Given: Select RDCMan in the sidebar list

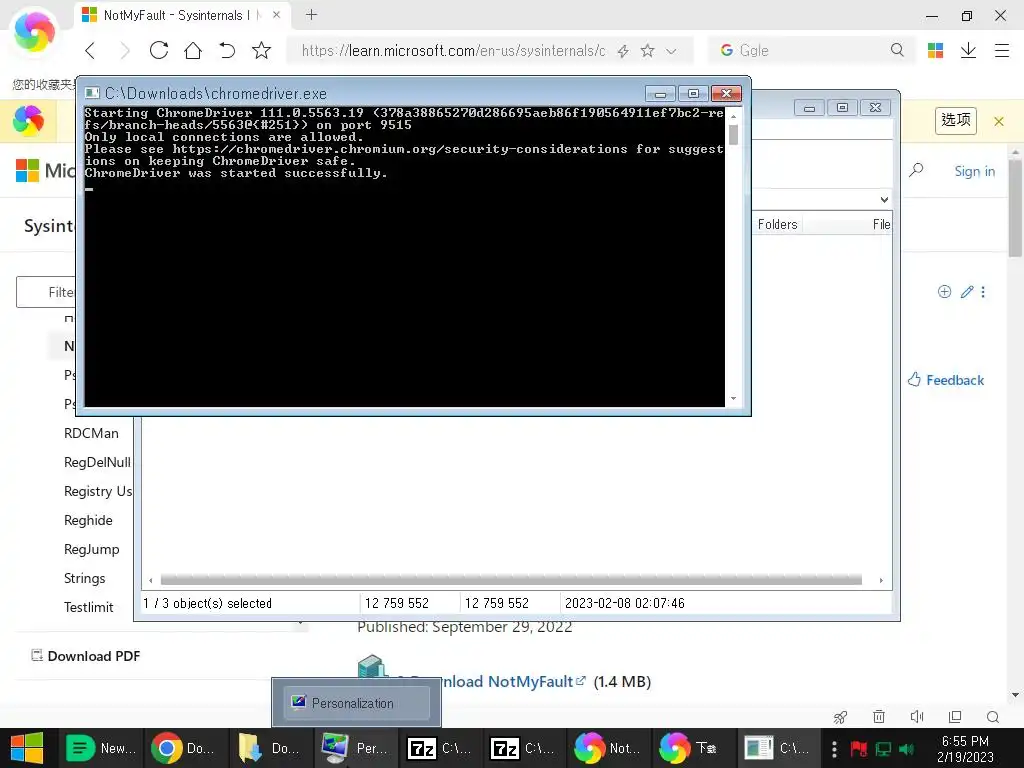Looking at the screenshot, I should tap(91, 433).
